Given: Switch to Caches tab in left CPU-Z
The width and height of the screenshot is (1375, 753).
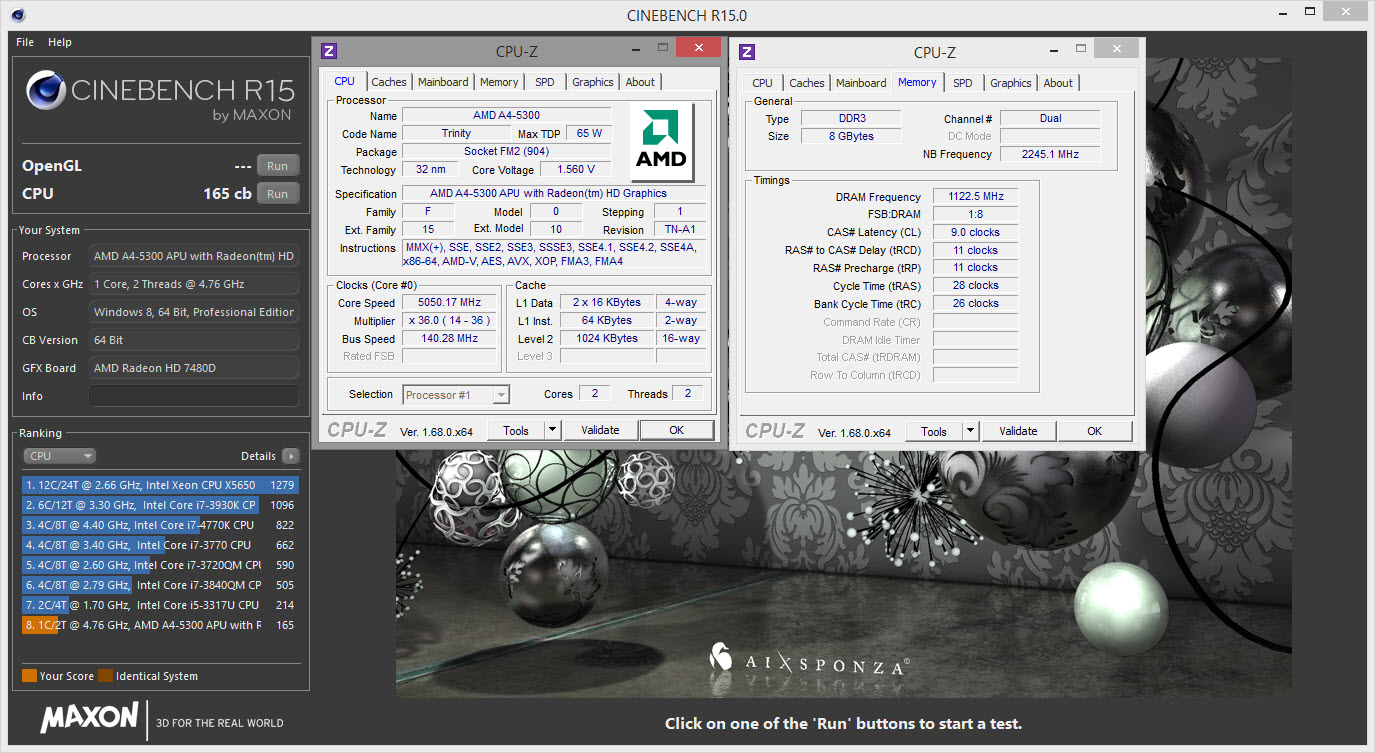Looking at the screenshot, I should 389,82.
